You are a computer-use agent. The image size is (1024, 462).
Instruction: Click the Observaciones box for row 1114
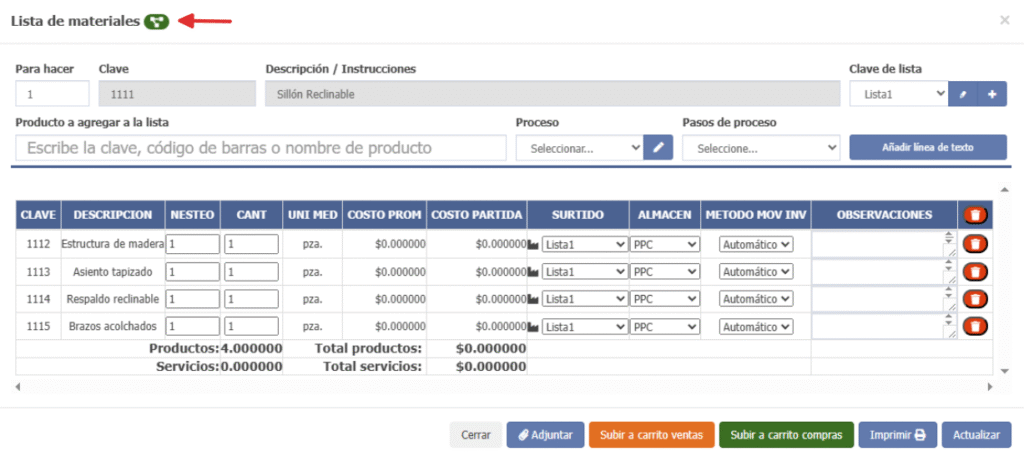884,299
